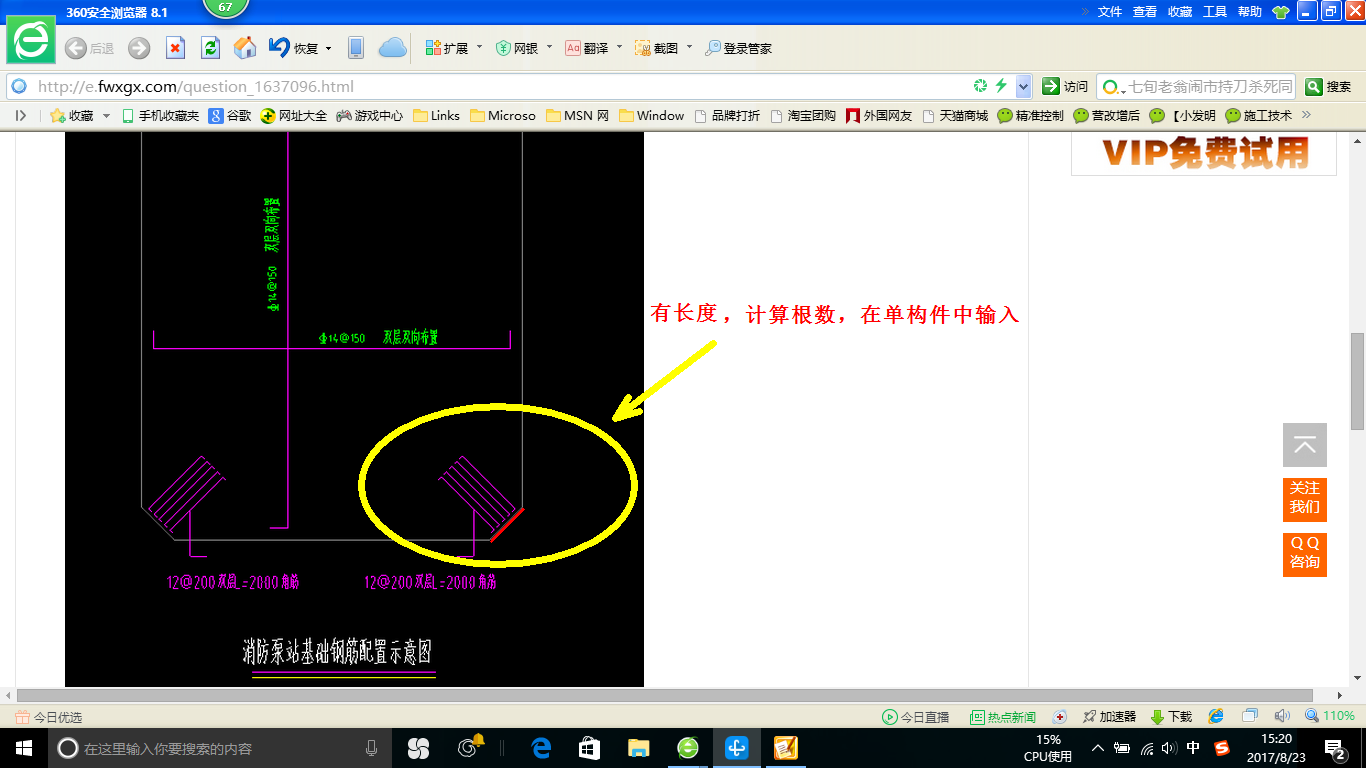Open 今日优选 in status bar
1366x768 pixels.
[49, 717]
